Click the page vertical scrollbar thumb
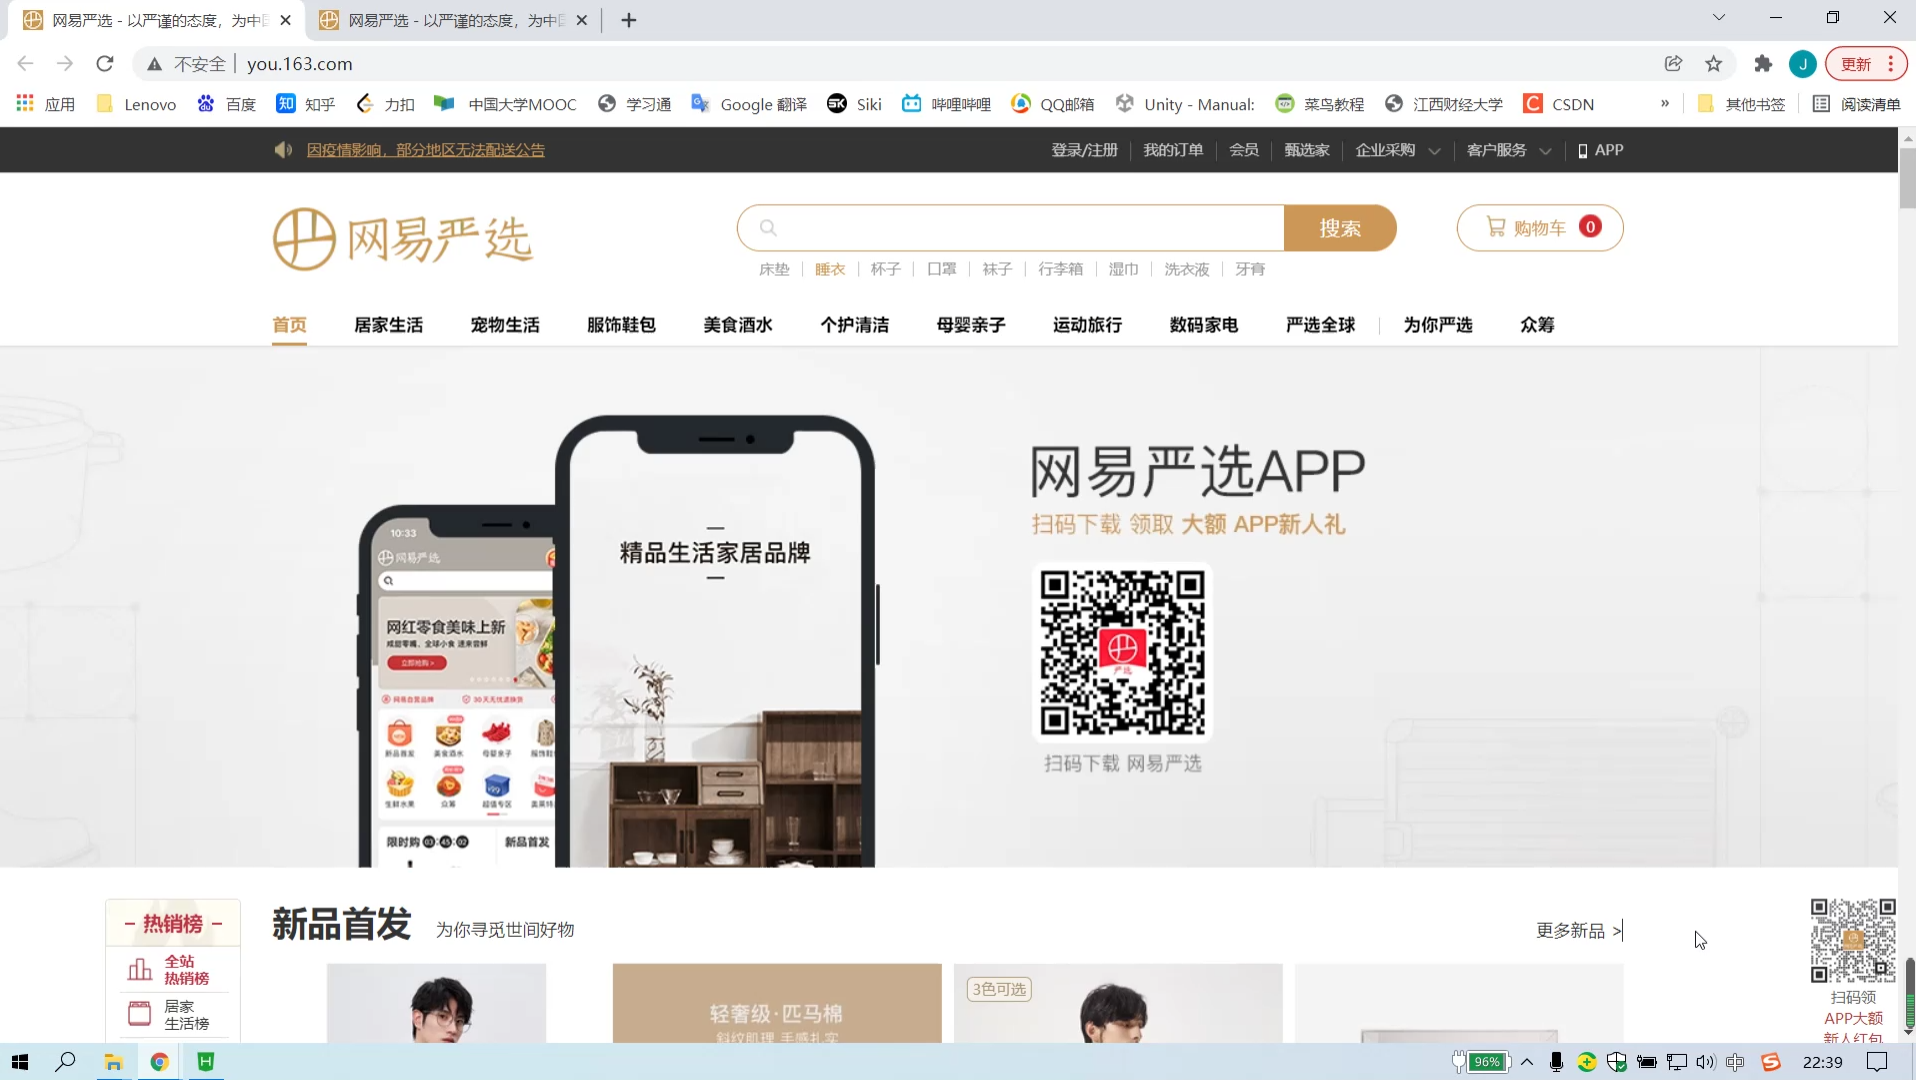The height and width of the screenshot is (1080, 1916). (x=1907, y=178)
